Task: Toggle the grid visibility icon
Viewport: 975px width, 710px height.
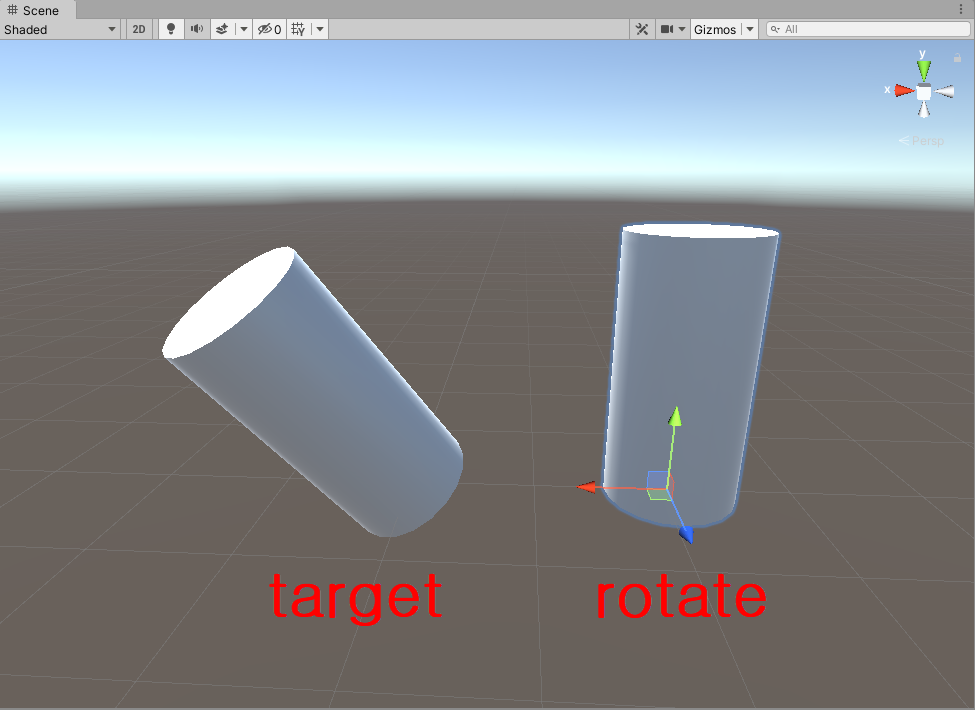Action: [298, 29]
